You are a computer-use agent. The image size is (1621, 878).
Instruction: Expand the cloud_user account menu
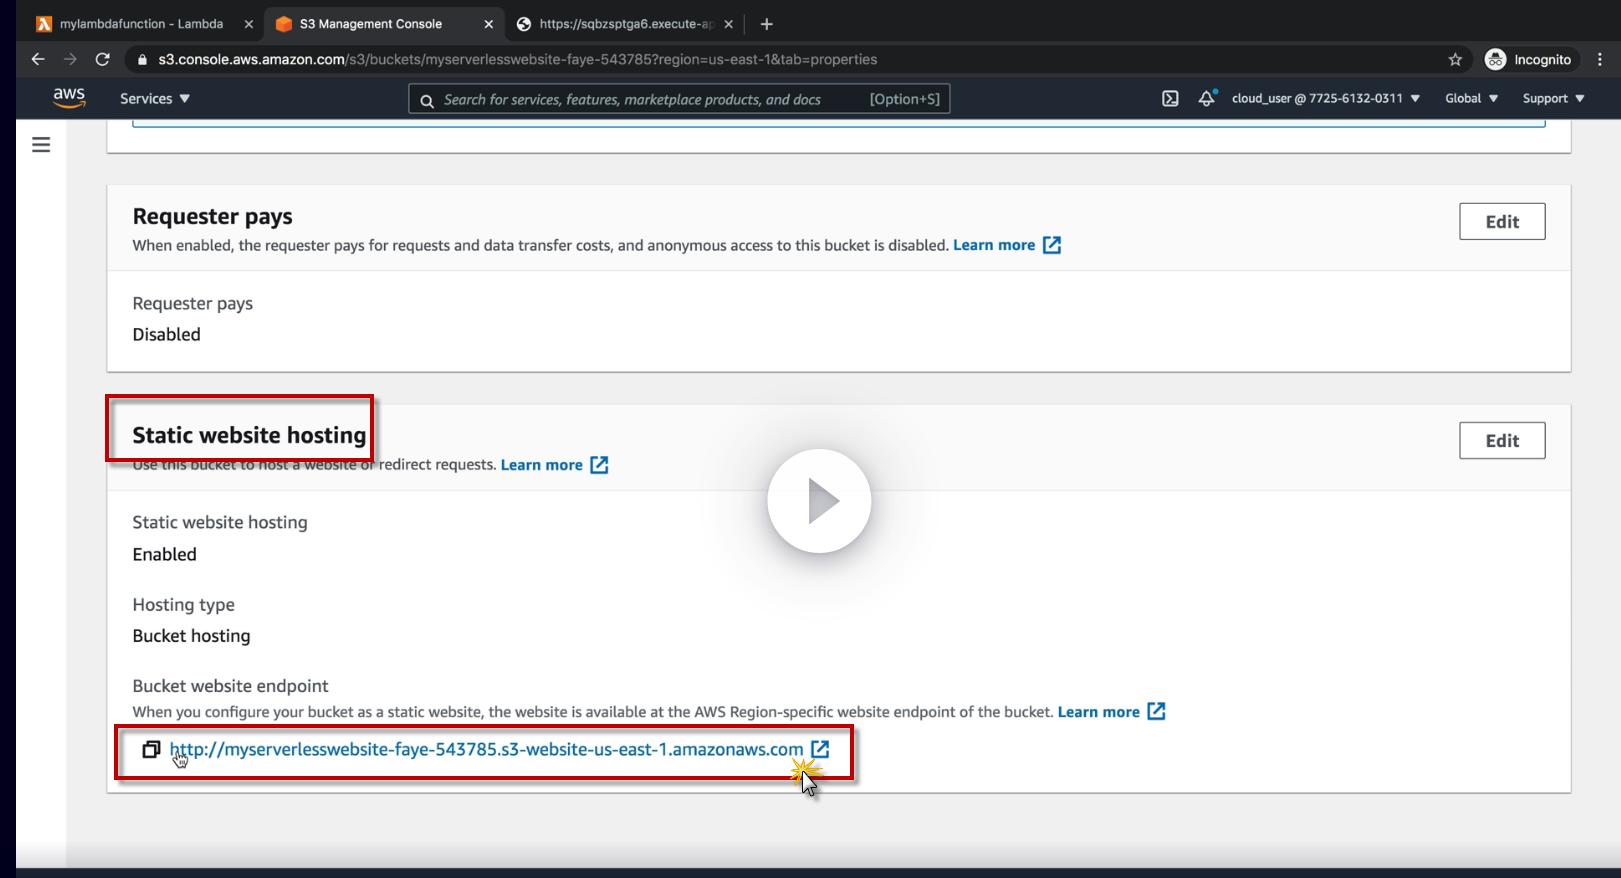[1326, 98]
